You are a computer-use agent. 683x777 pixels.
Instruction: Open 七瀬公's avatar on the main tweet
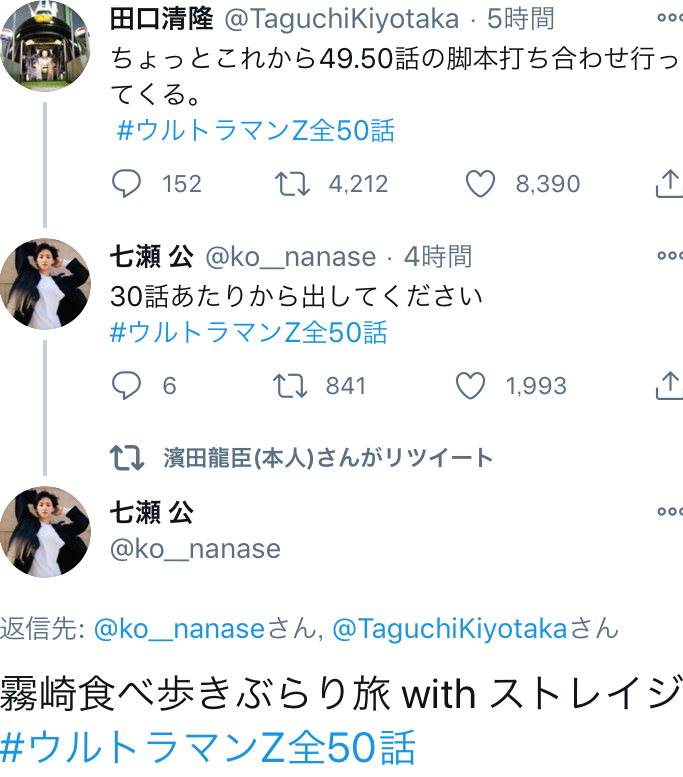(45, 532)
